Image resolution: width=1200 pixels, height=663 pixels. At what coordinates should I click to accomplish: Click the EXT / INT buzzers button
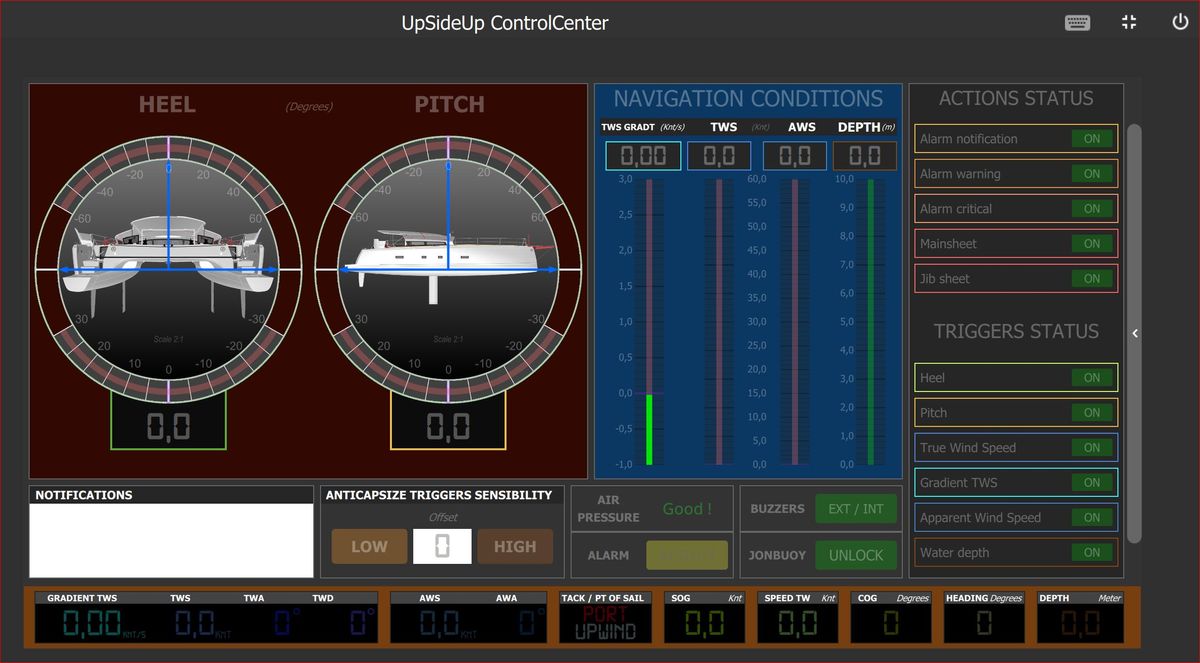point(855,509)
